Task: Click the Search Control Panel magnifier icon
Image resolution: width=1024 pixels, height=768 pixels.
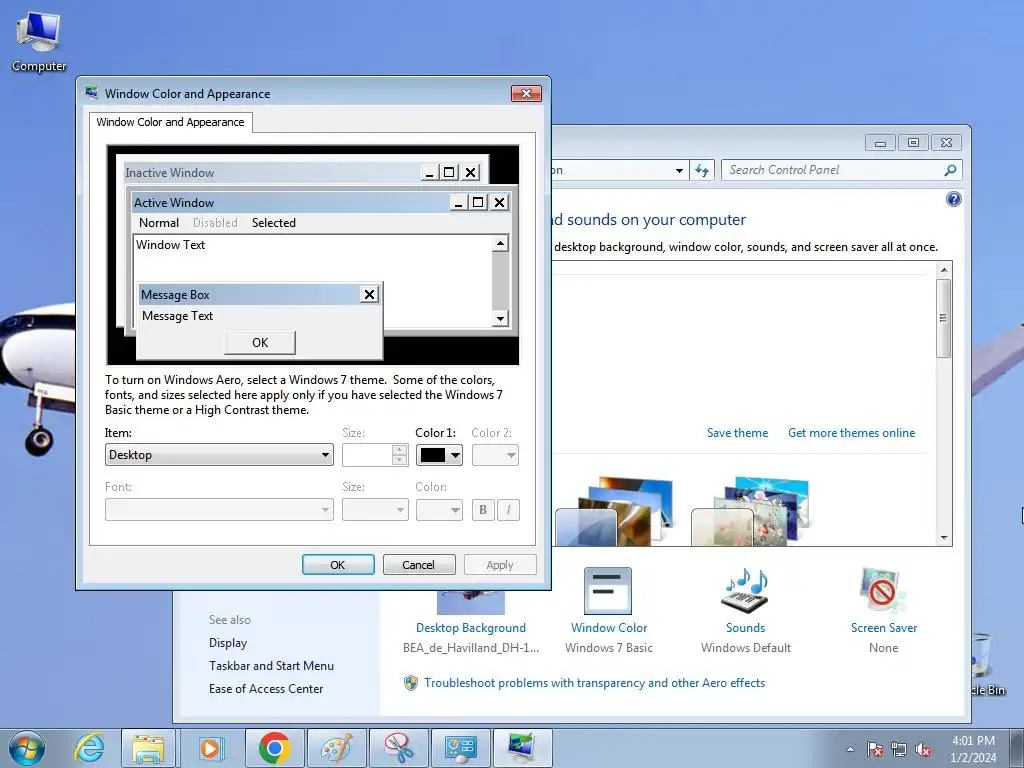Action: pyautogui.click(x=950, y=170)
